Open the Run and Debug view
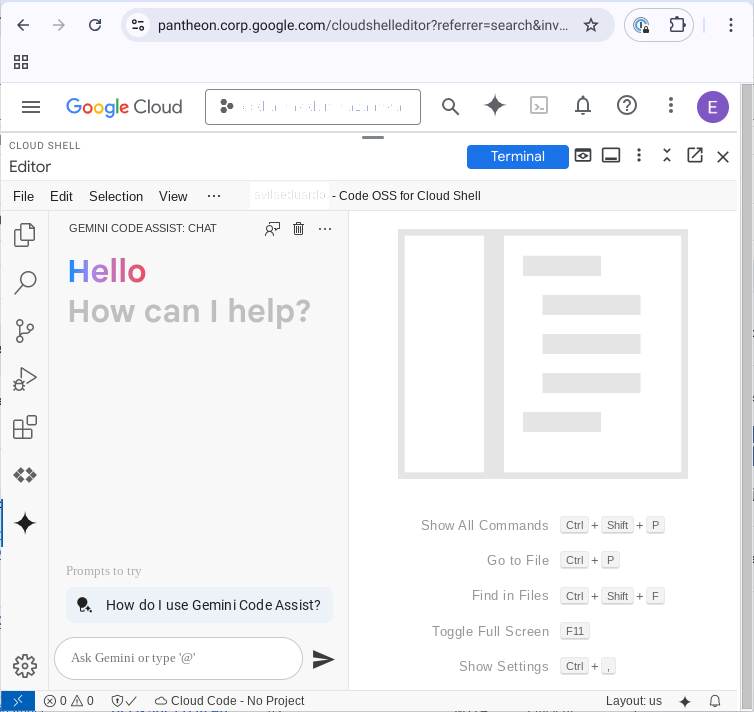The height and width of the screenshot is (712, 754). (x=25, y=379)
